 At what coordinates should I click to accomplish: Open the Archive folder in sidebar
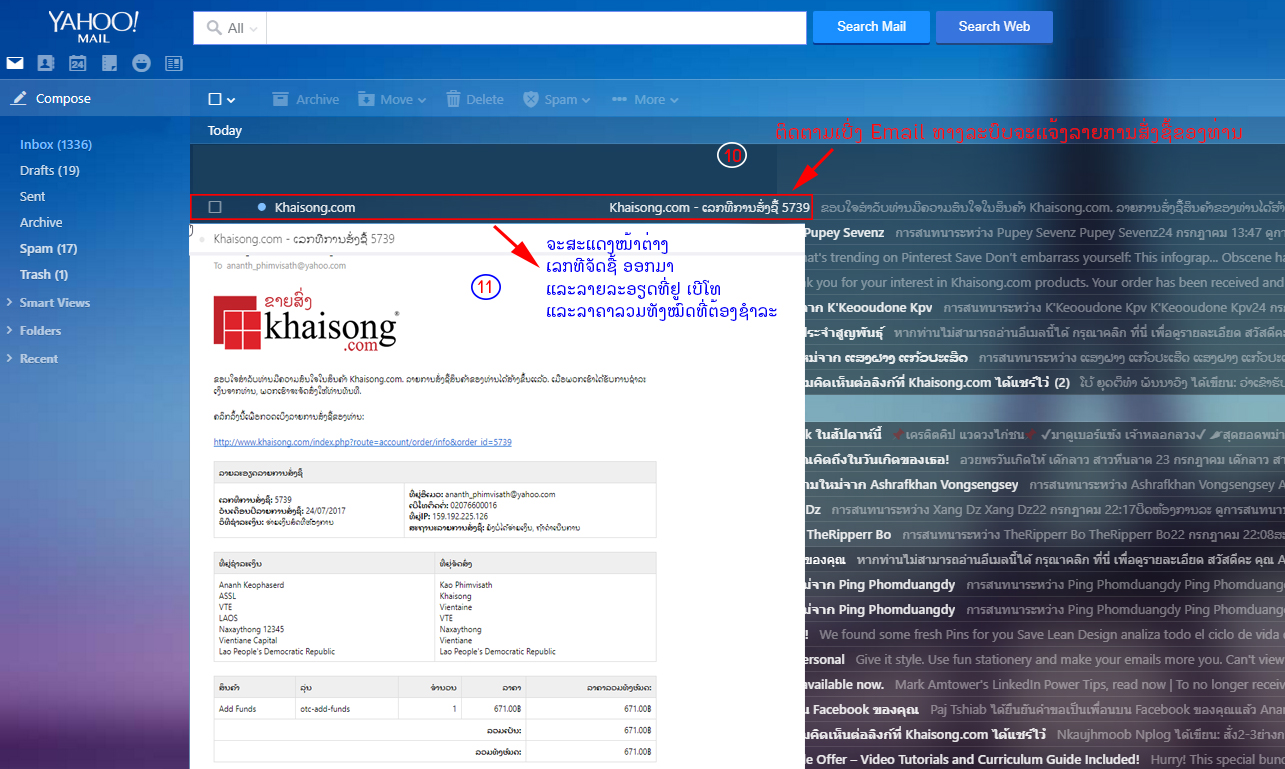tap(41, 222)
